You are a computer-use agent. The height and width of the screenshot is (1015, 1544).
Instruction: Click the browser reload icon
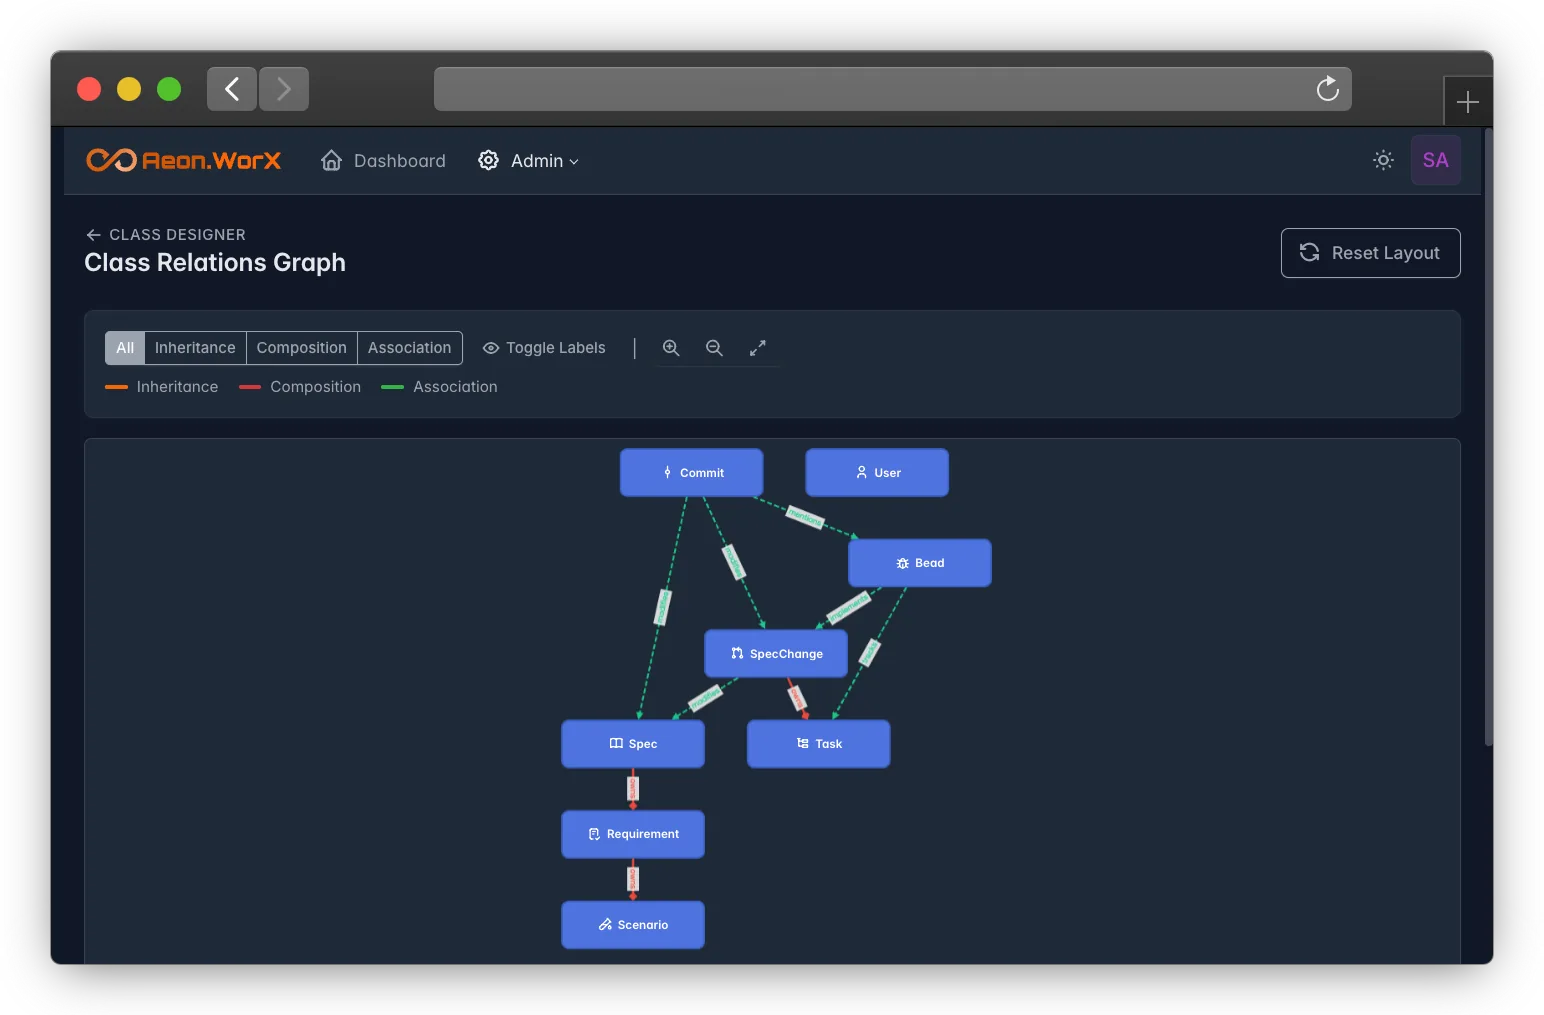coord(1327,89)
